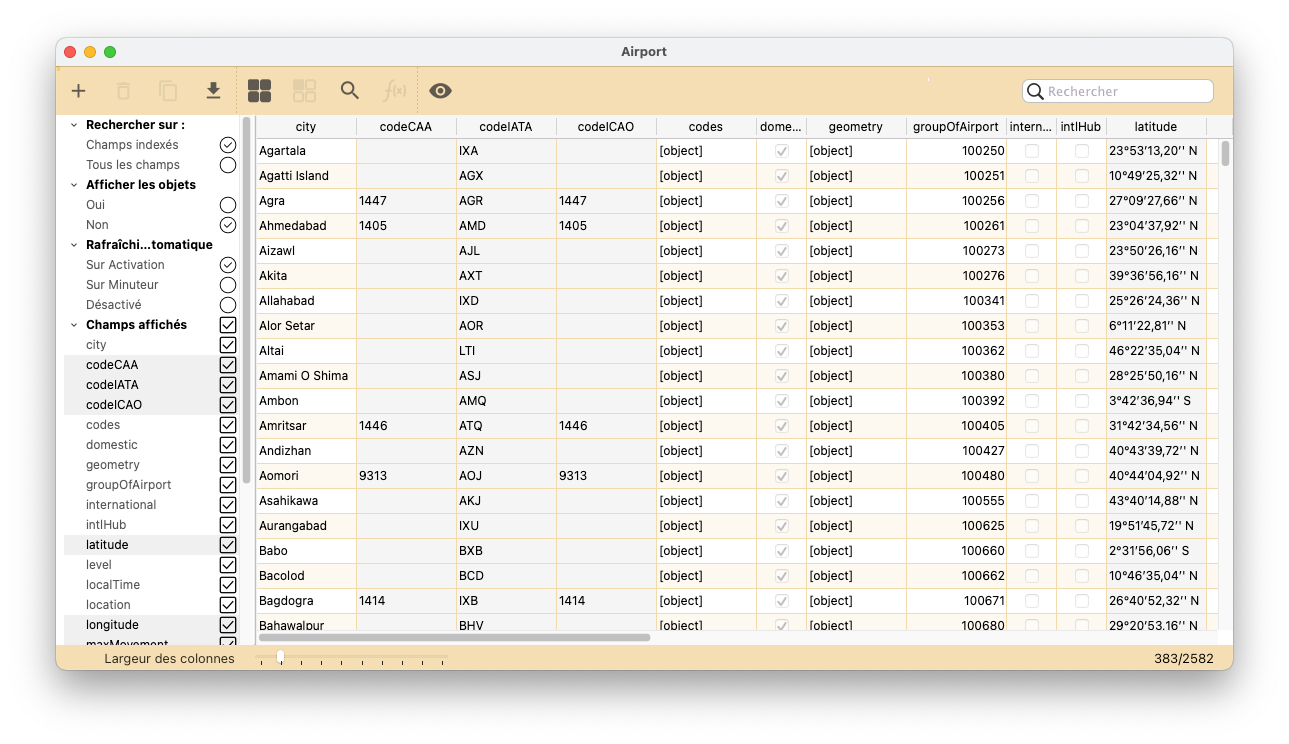Choose the Sur Minuteur refresh option
This screenshot has height=744, width=1289.
click(228, 285)
